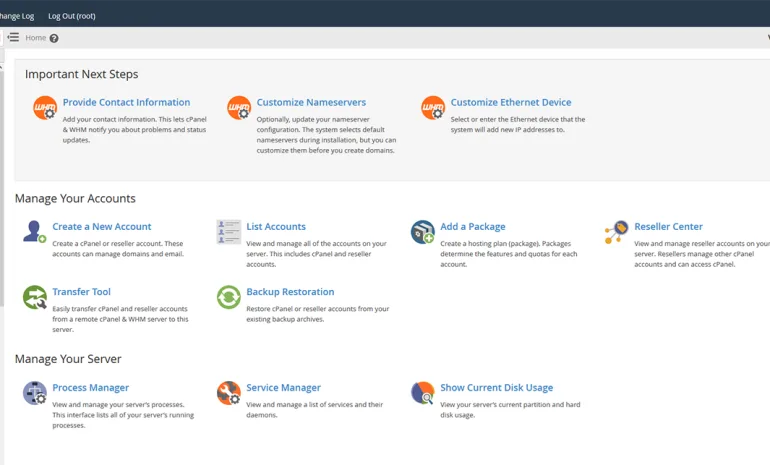Click the WHM icon beside Customize Nameservers

[239, 108]
